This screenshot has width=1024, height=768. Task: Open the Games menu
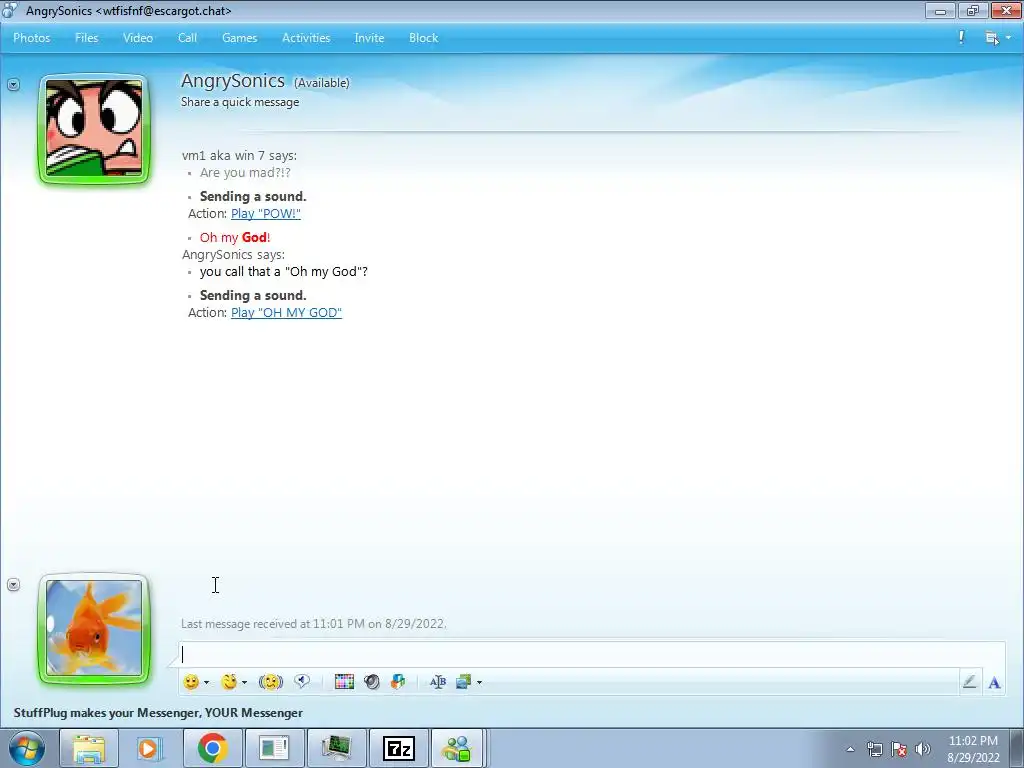coord(240,38)
